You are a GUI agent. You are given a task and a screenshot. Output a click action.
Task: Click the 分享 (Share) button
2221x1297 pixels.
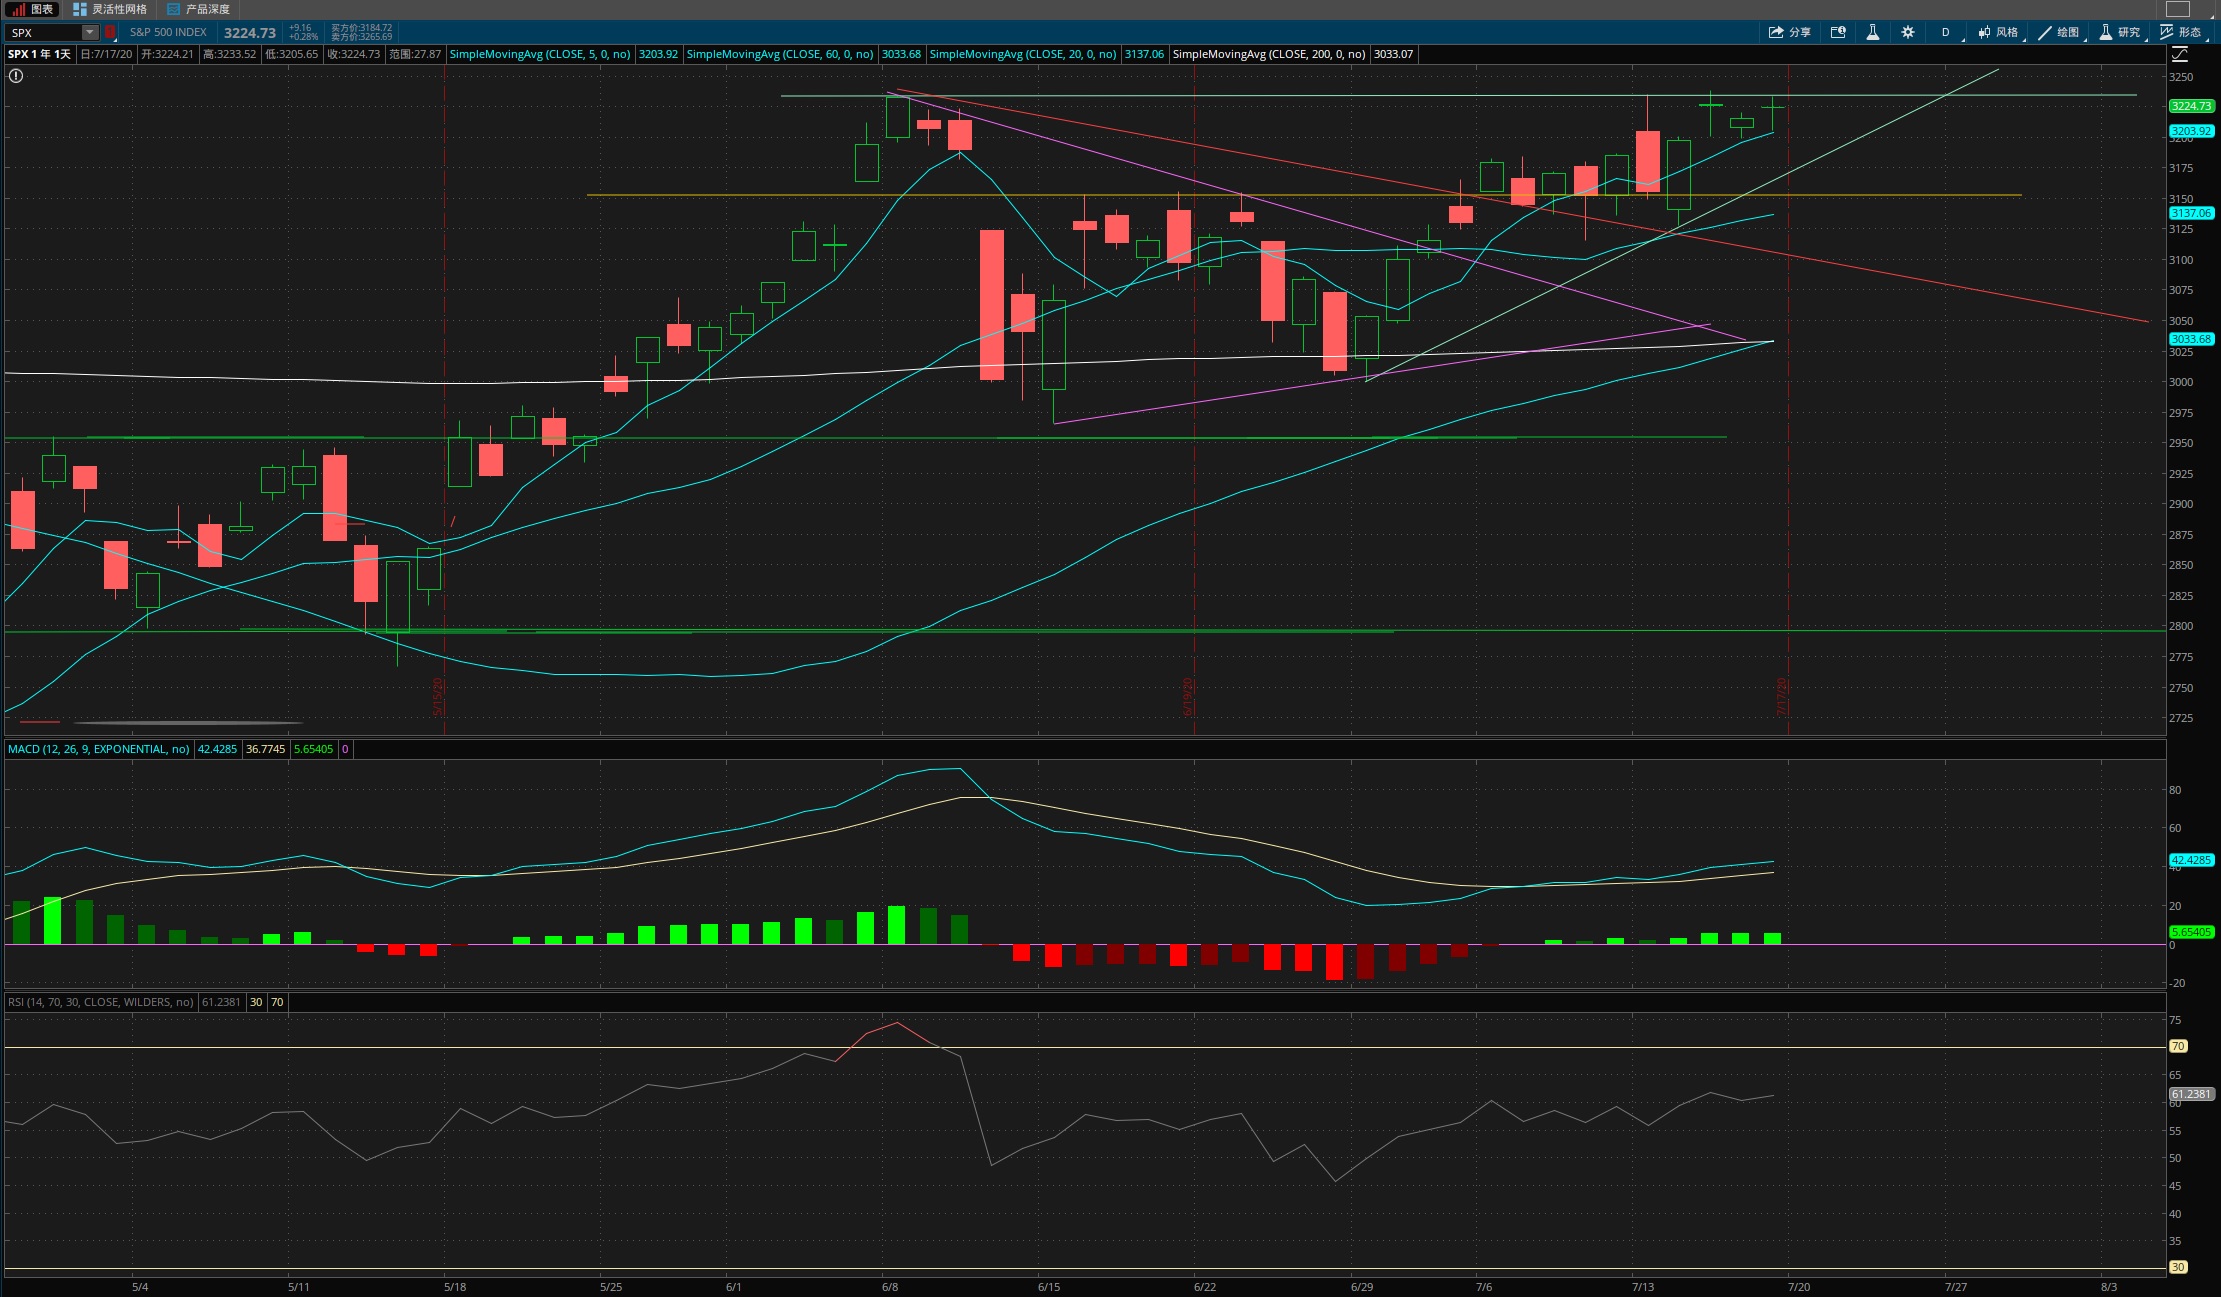[x=1790, y=32]
